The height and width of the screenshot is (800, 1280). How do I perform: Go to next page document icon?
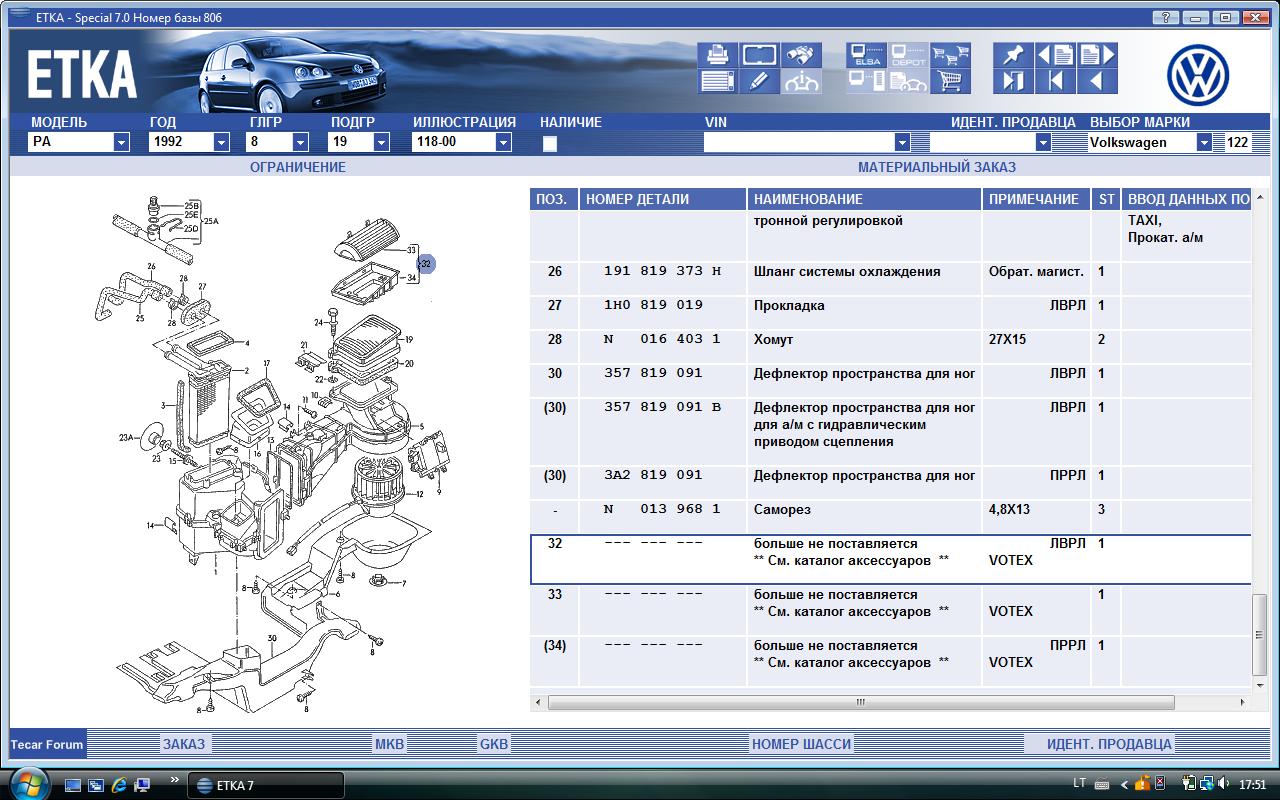[1098, 55]
